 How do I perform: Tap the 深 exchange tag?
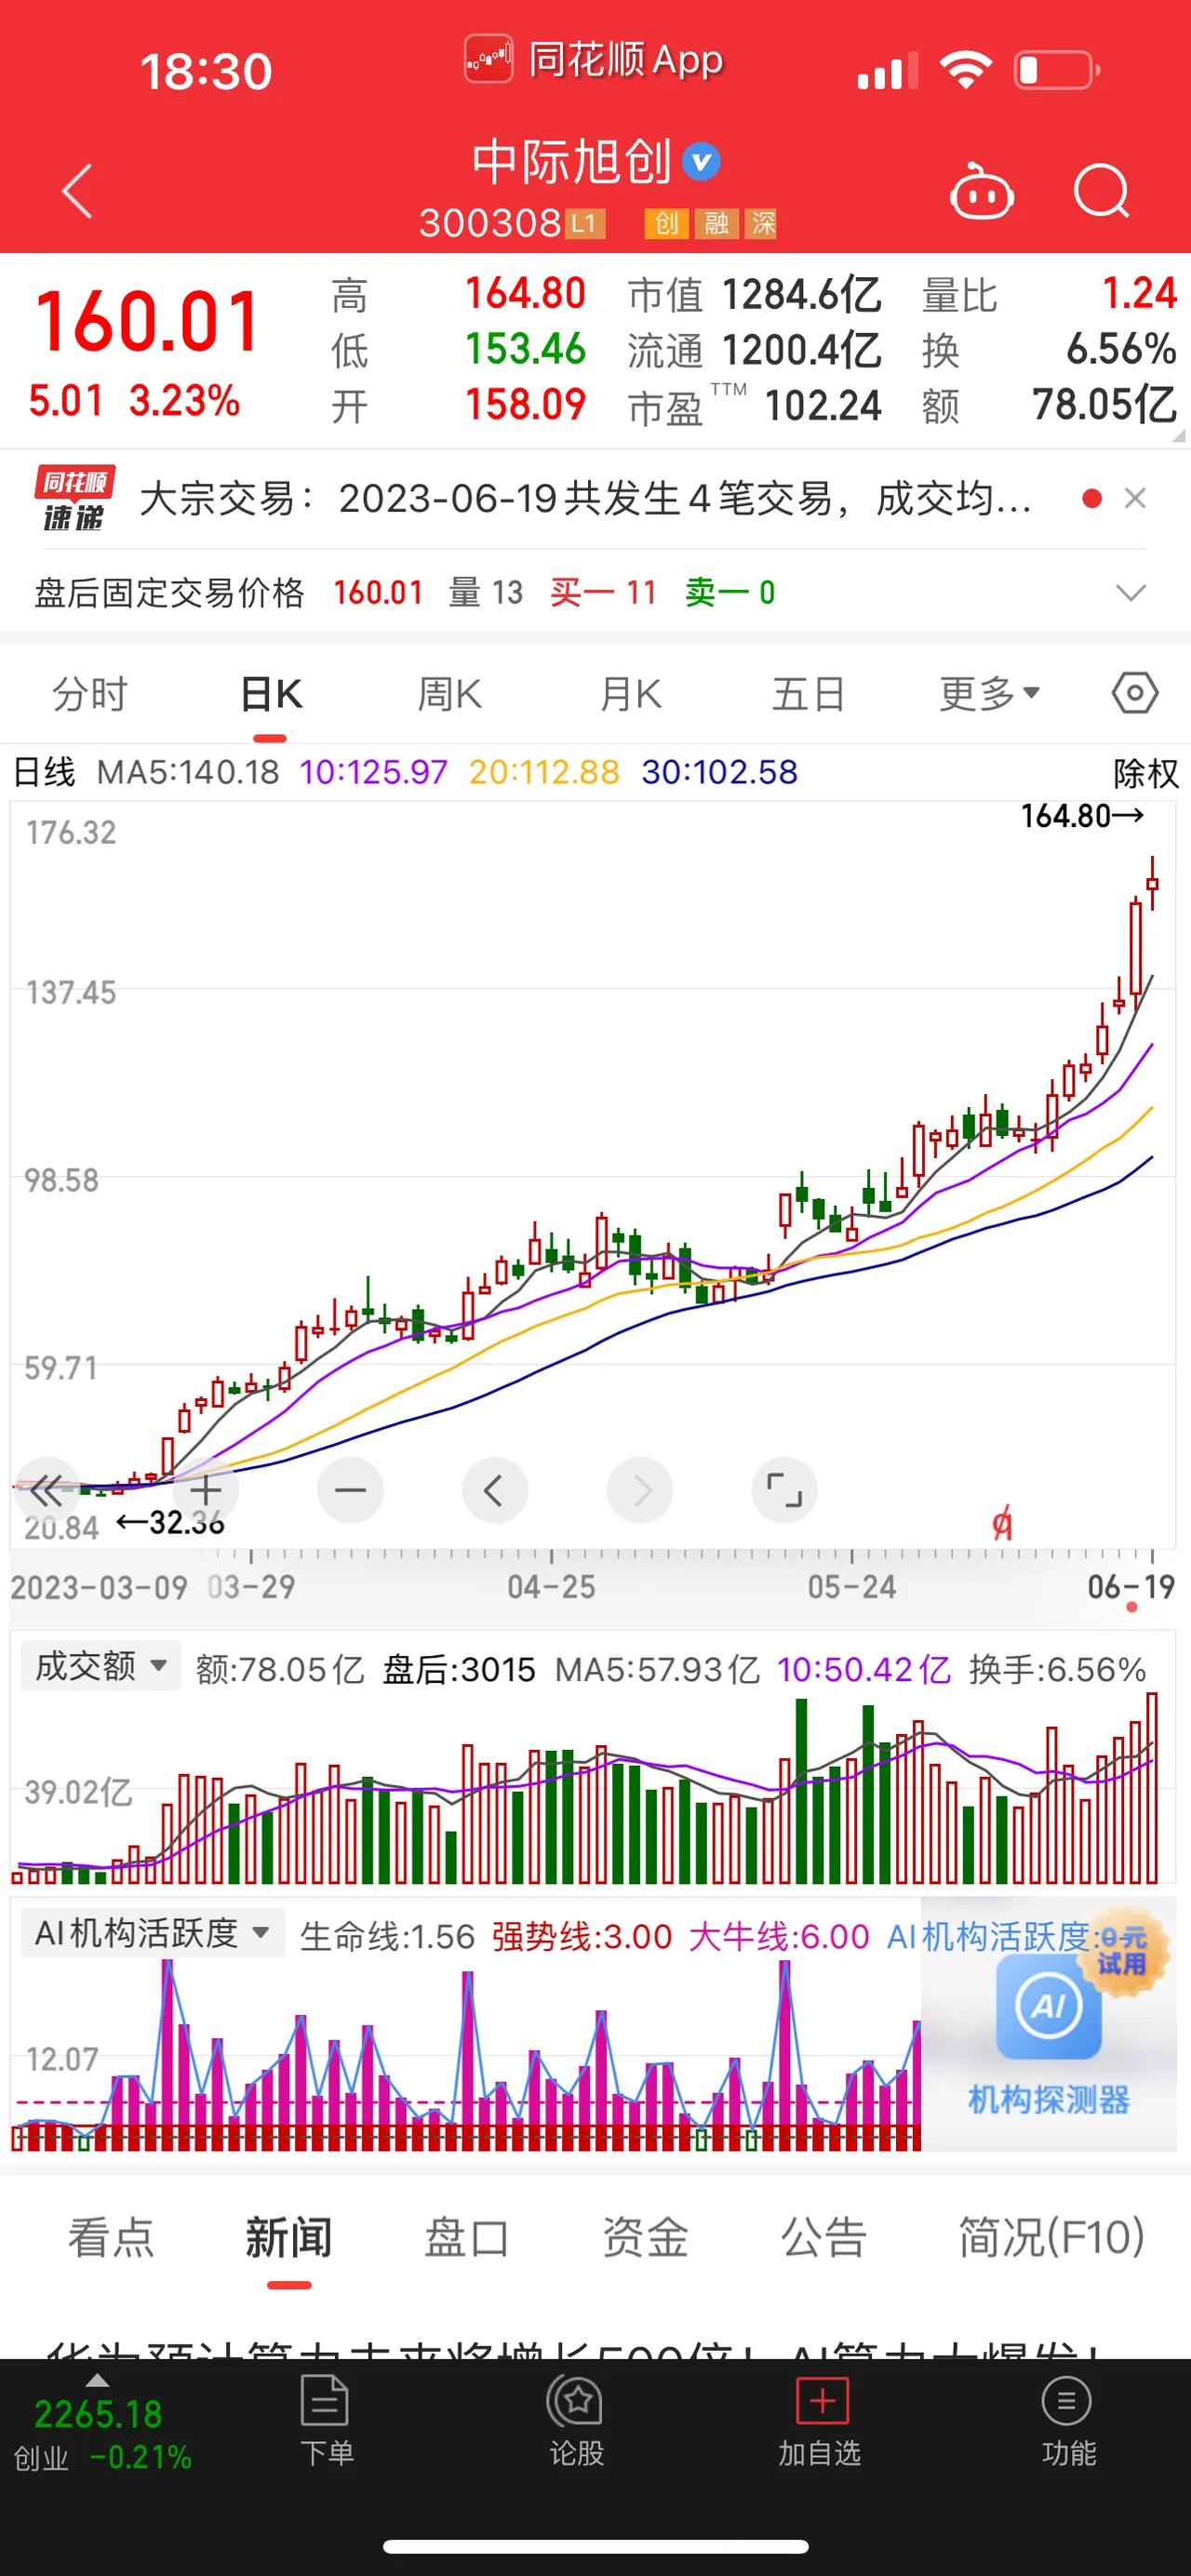pyautogui.click(x=763, y=223)
